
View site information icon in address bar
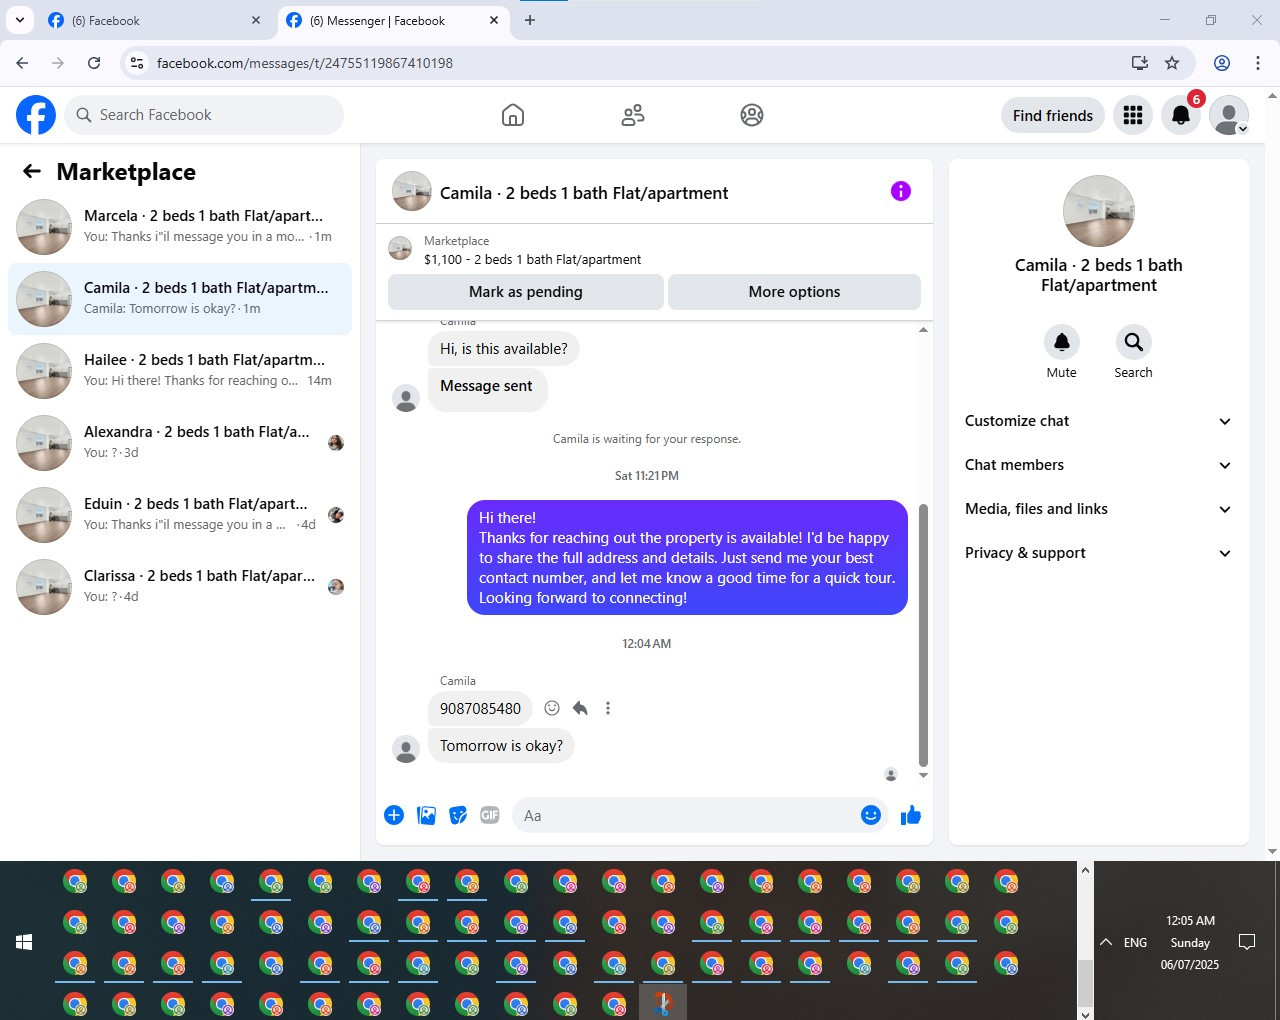tap(137, 63)
